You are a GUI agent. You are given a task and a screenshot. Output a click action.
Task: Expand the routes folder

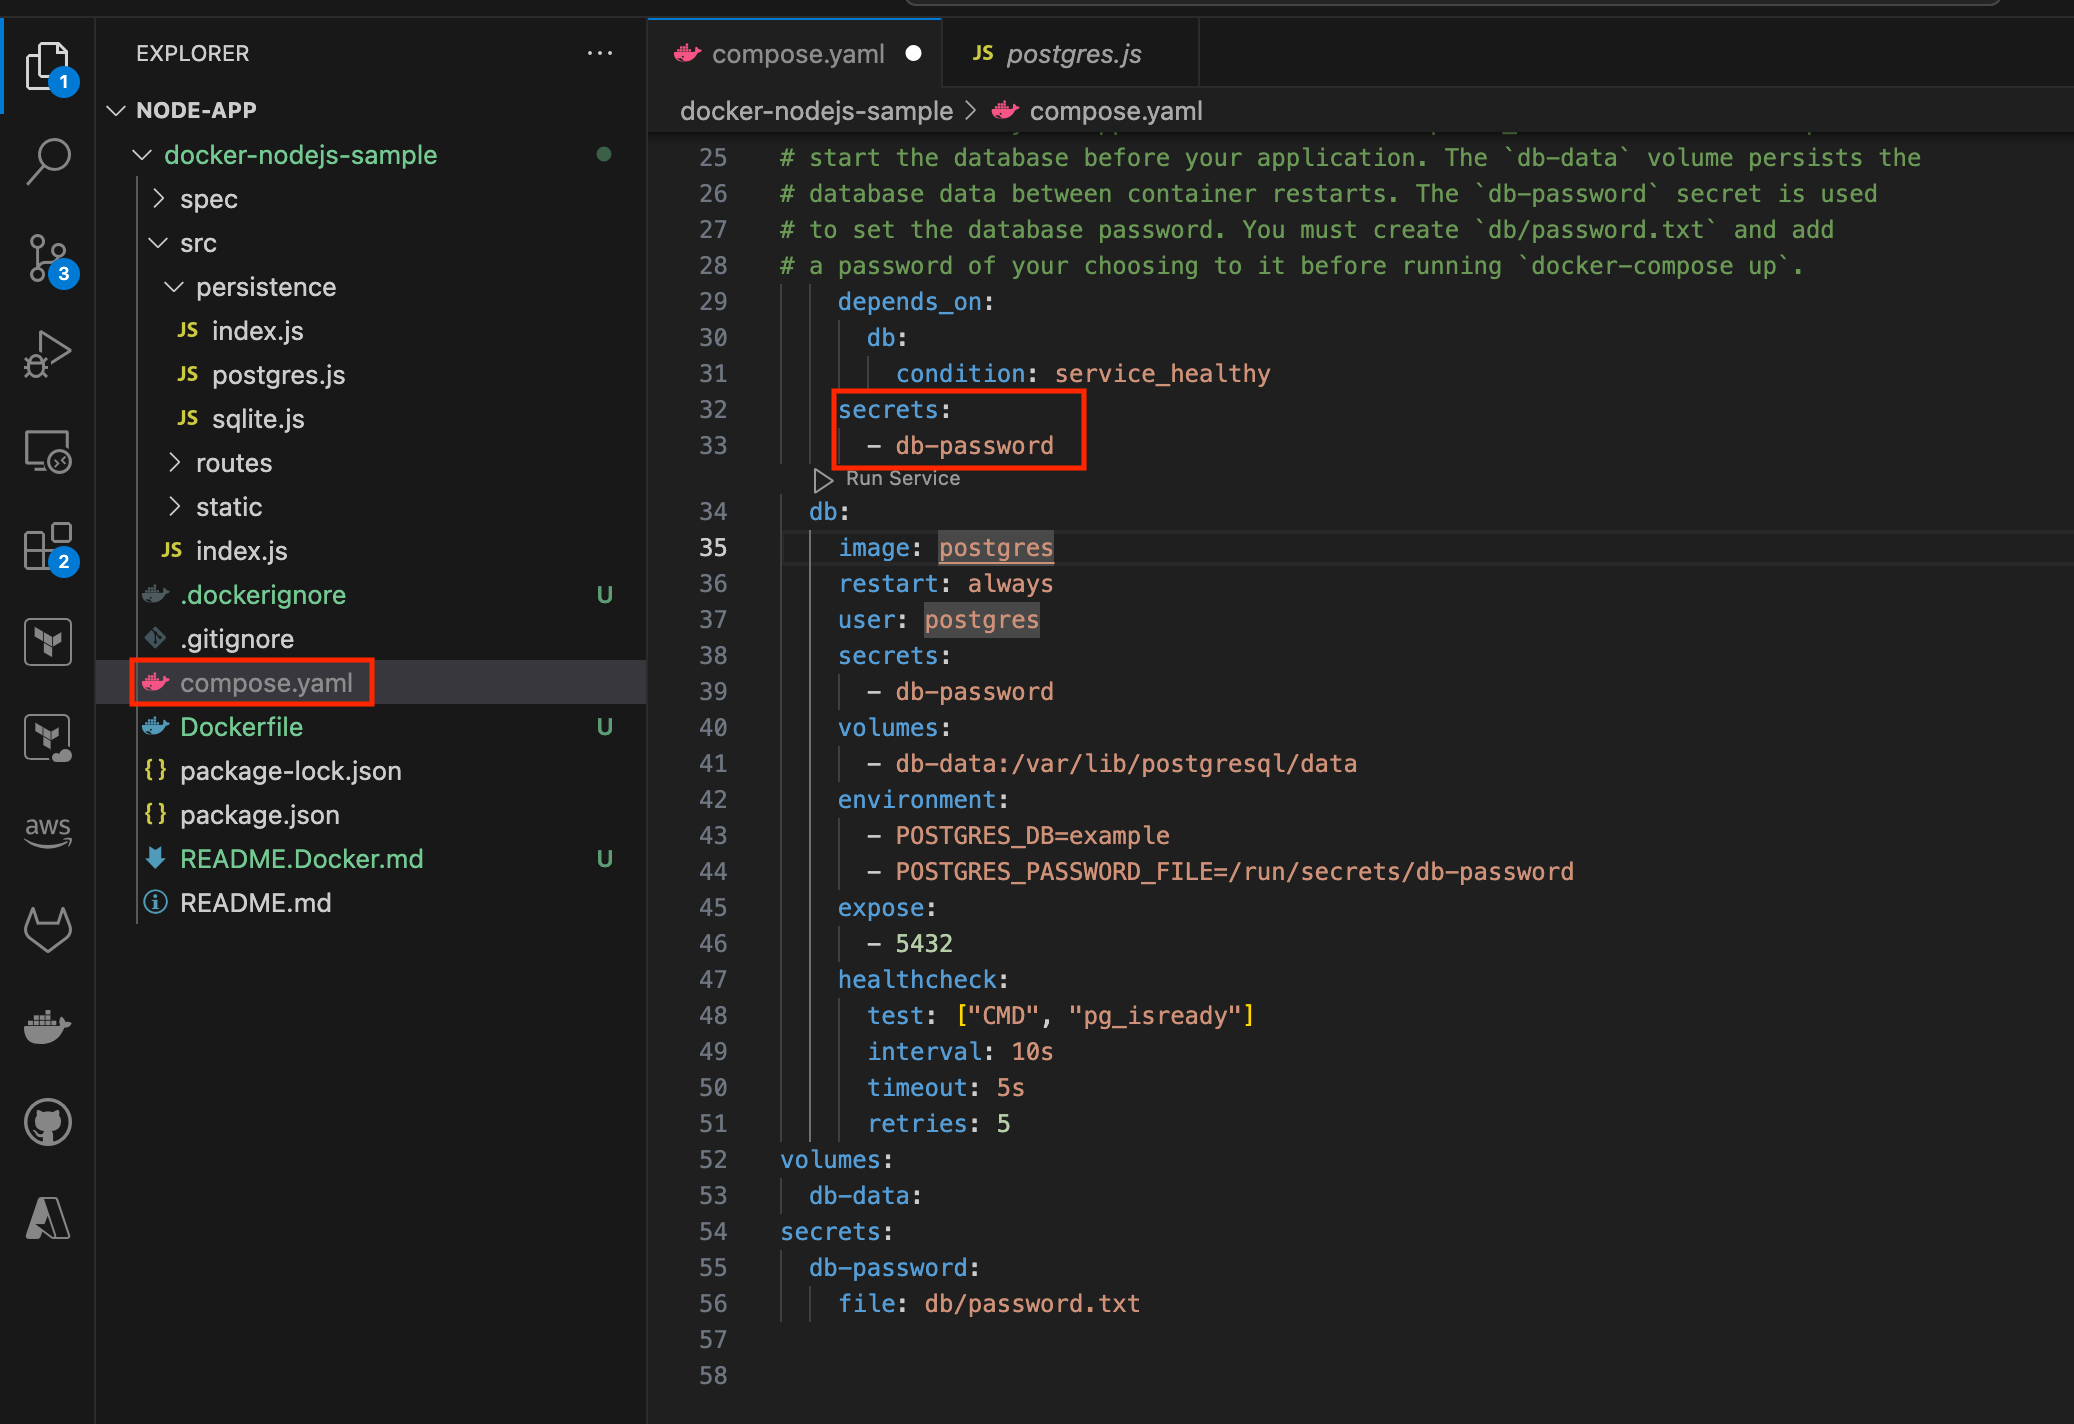point(174,463)
